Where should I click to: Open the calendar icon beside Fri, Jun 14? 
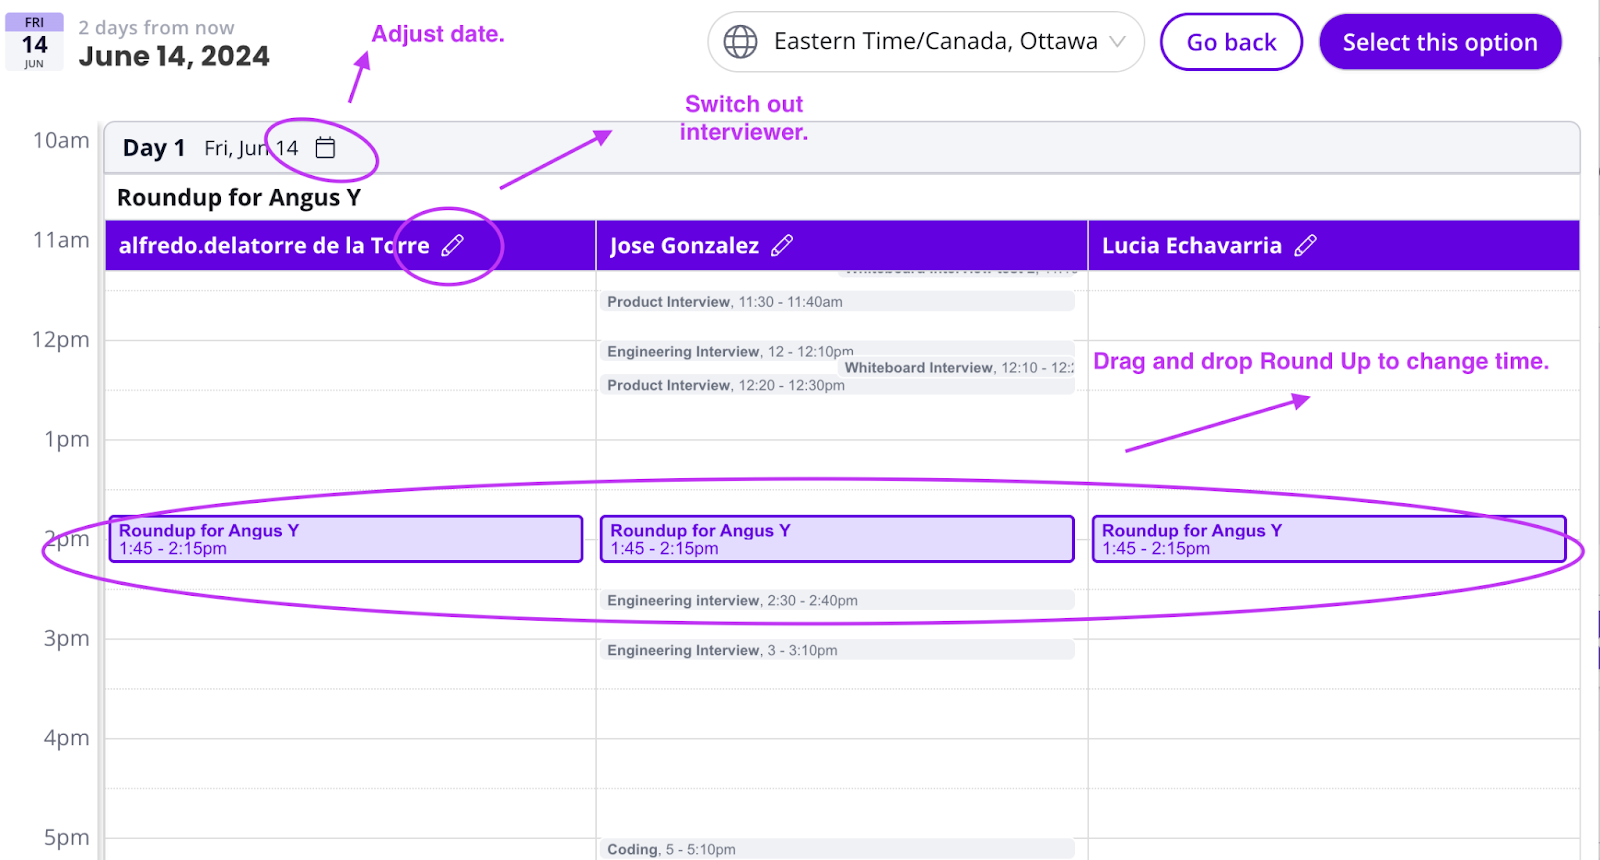pyautogui.click(x=325, y=147)
